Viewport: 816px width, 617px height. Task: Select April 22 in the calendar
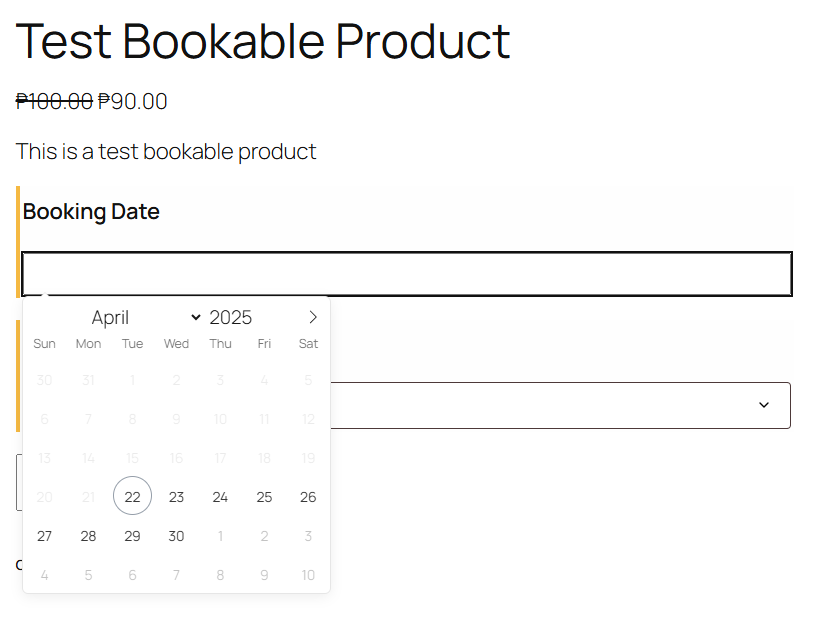(132, 497)
